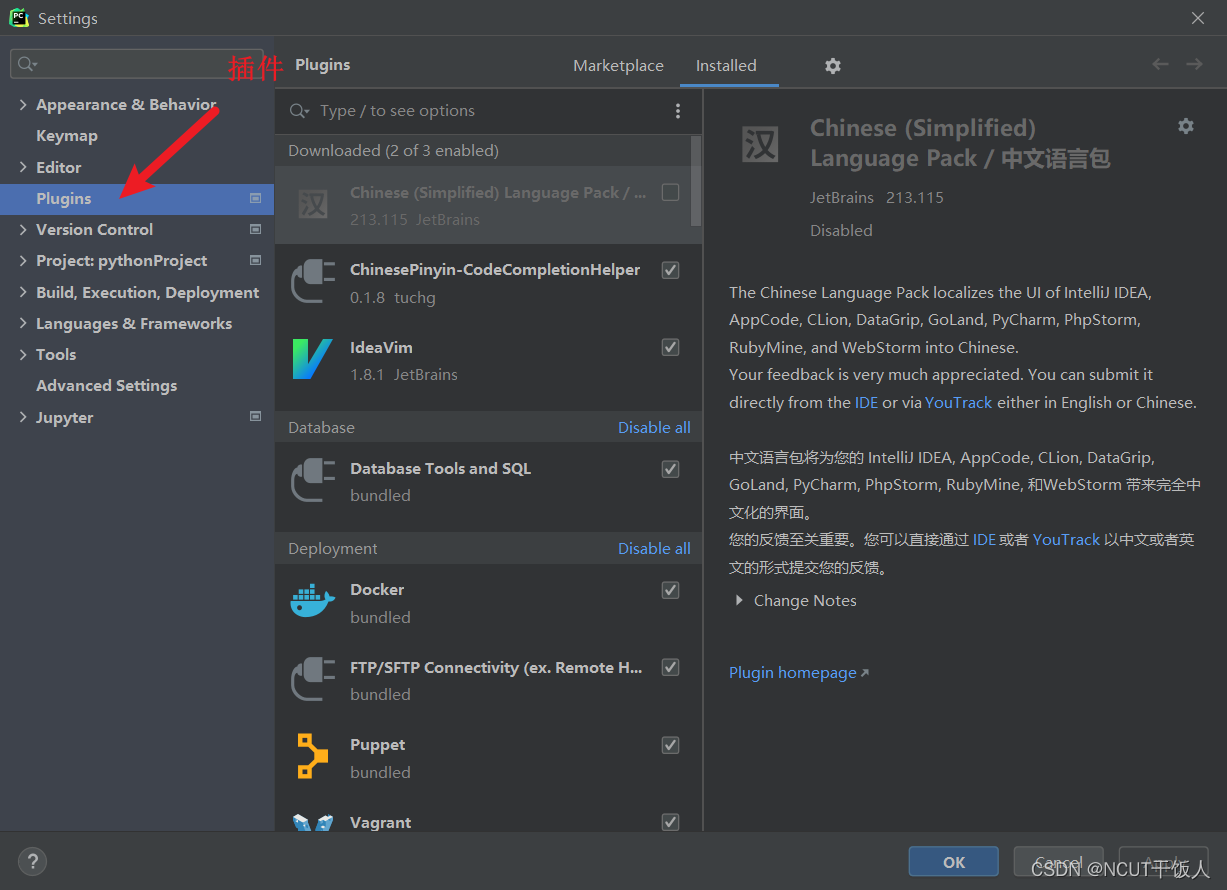The height and width of the screenshot is (890, 1227).
Task: Click the OK button
Action: pyautogui.click(x=954, y=862)
